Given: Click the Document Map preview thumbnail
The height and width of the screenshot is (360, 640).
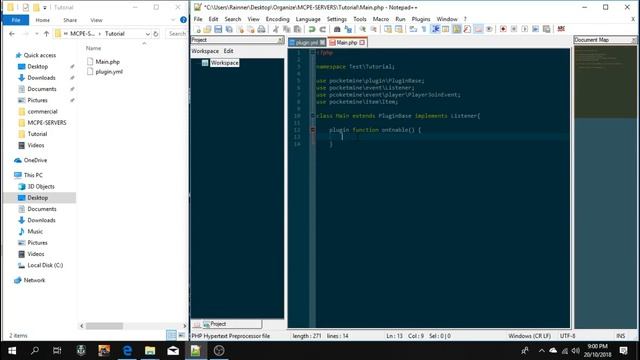Looking at the screenshot, I should point(605,82).
